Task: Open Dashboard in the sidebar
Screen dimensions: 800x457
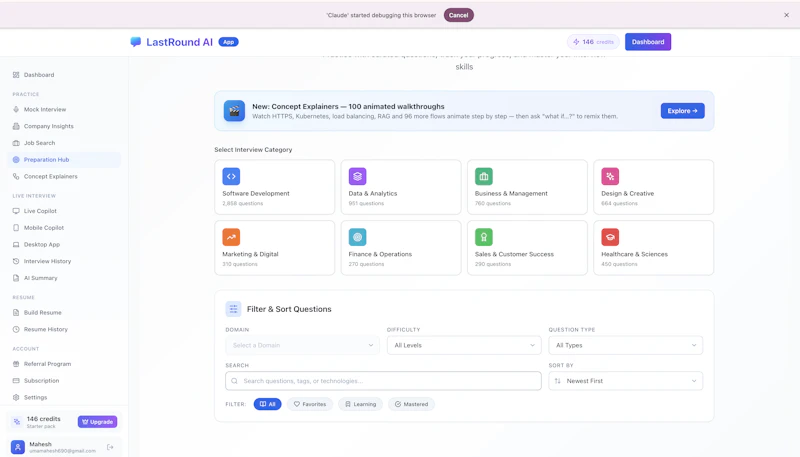Action: pos(39,75)
